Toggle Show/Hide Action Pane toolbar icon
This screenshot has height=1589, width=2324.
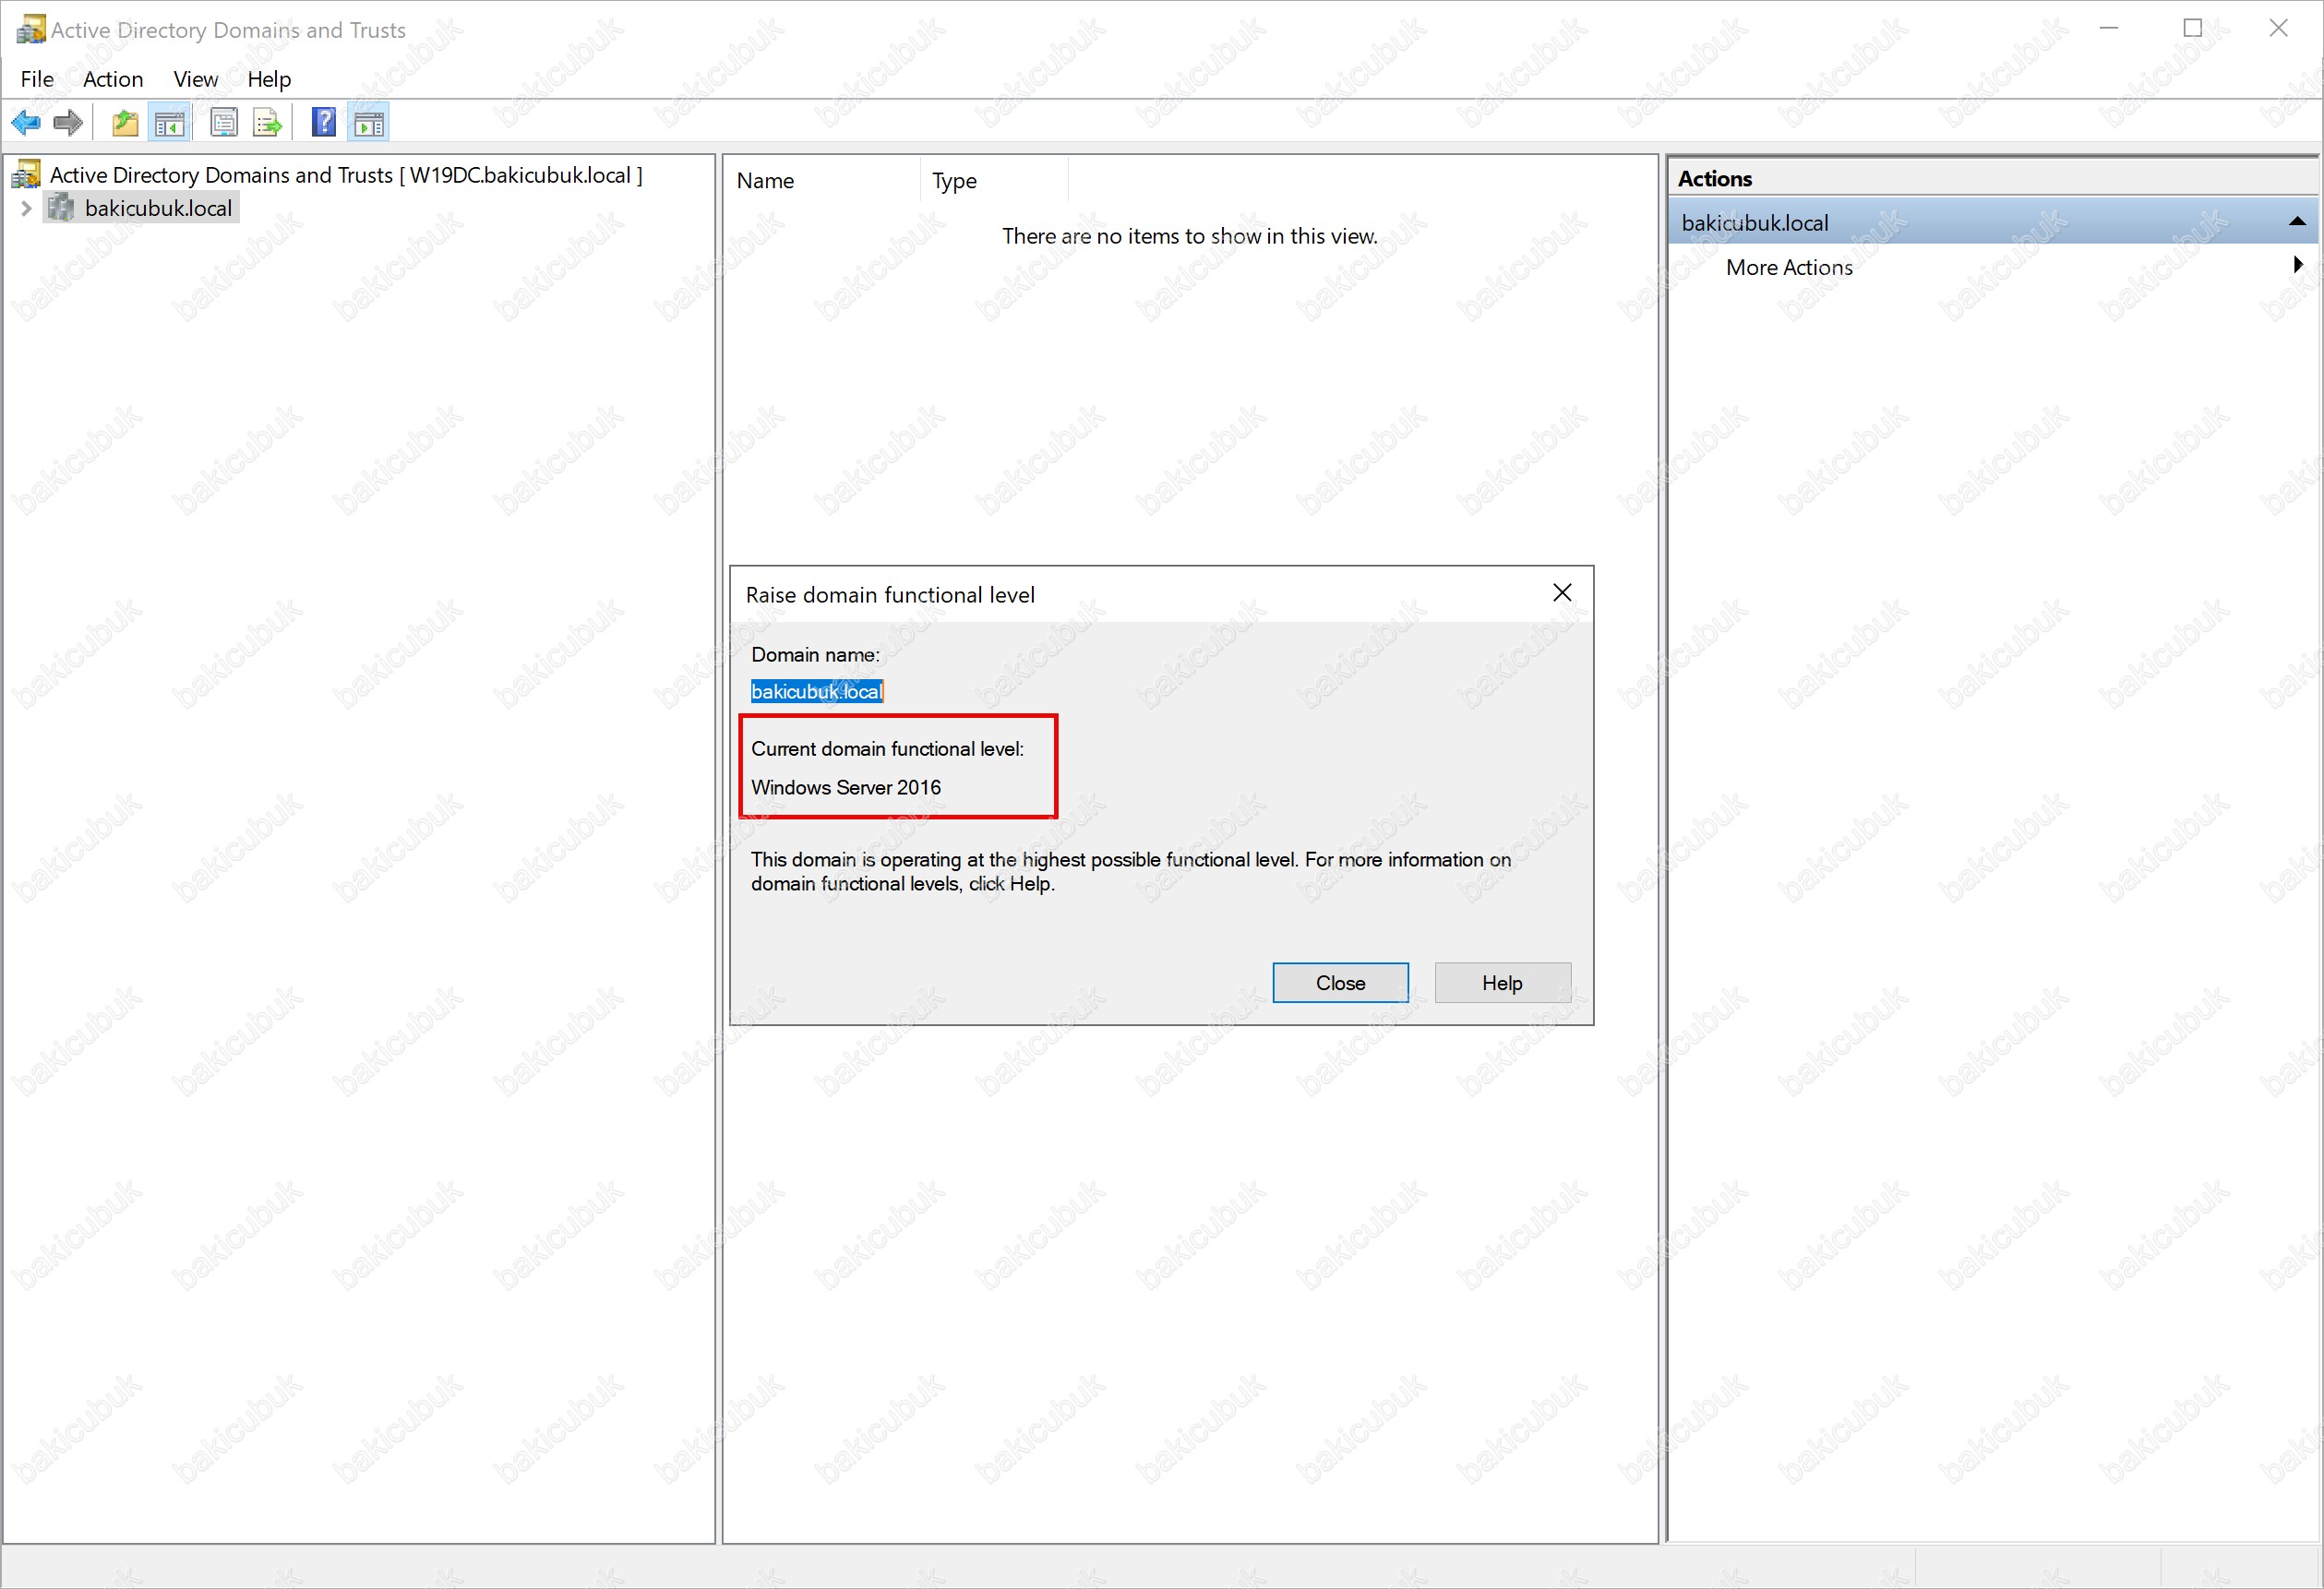(369, 123)
